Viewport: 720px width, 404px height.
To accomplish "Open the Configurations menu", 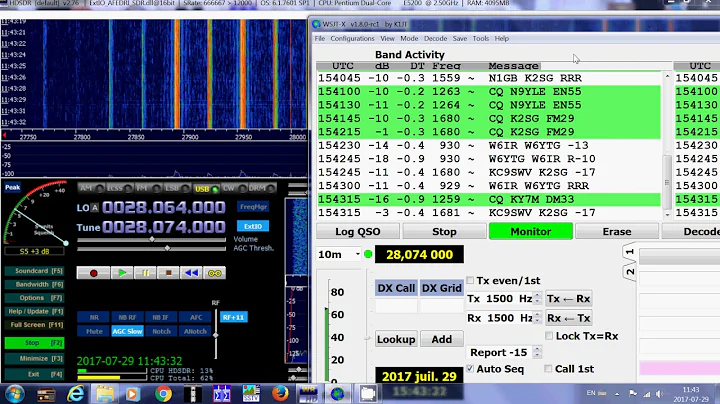I will tap(352, 39).
